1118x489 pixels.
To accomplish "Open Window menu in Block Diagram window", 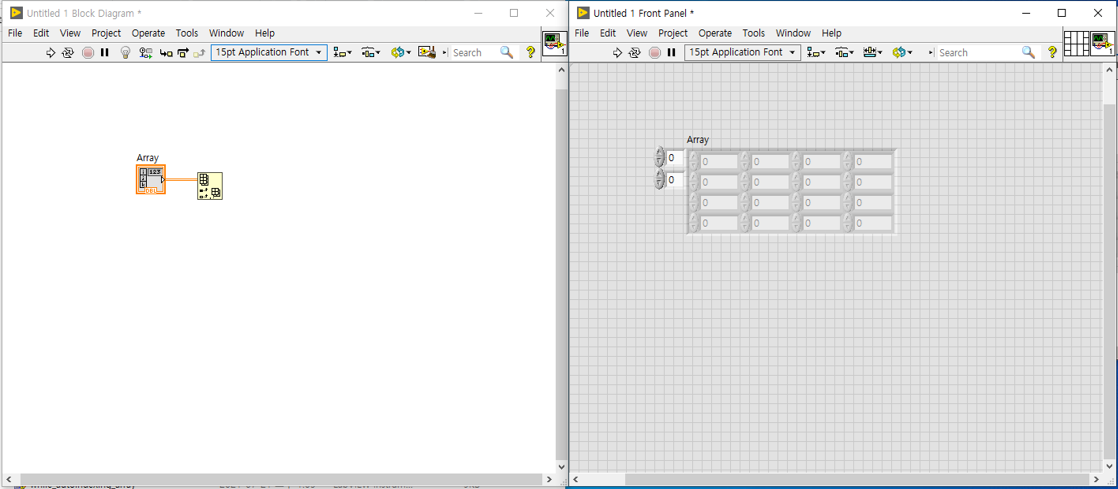I will [x=227, y=33].
